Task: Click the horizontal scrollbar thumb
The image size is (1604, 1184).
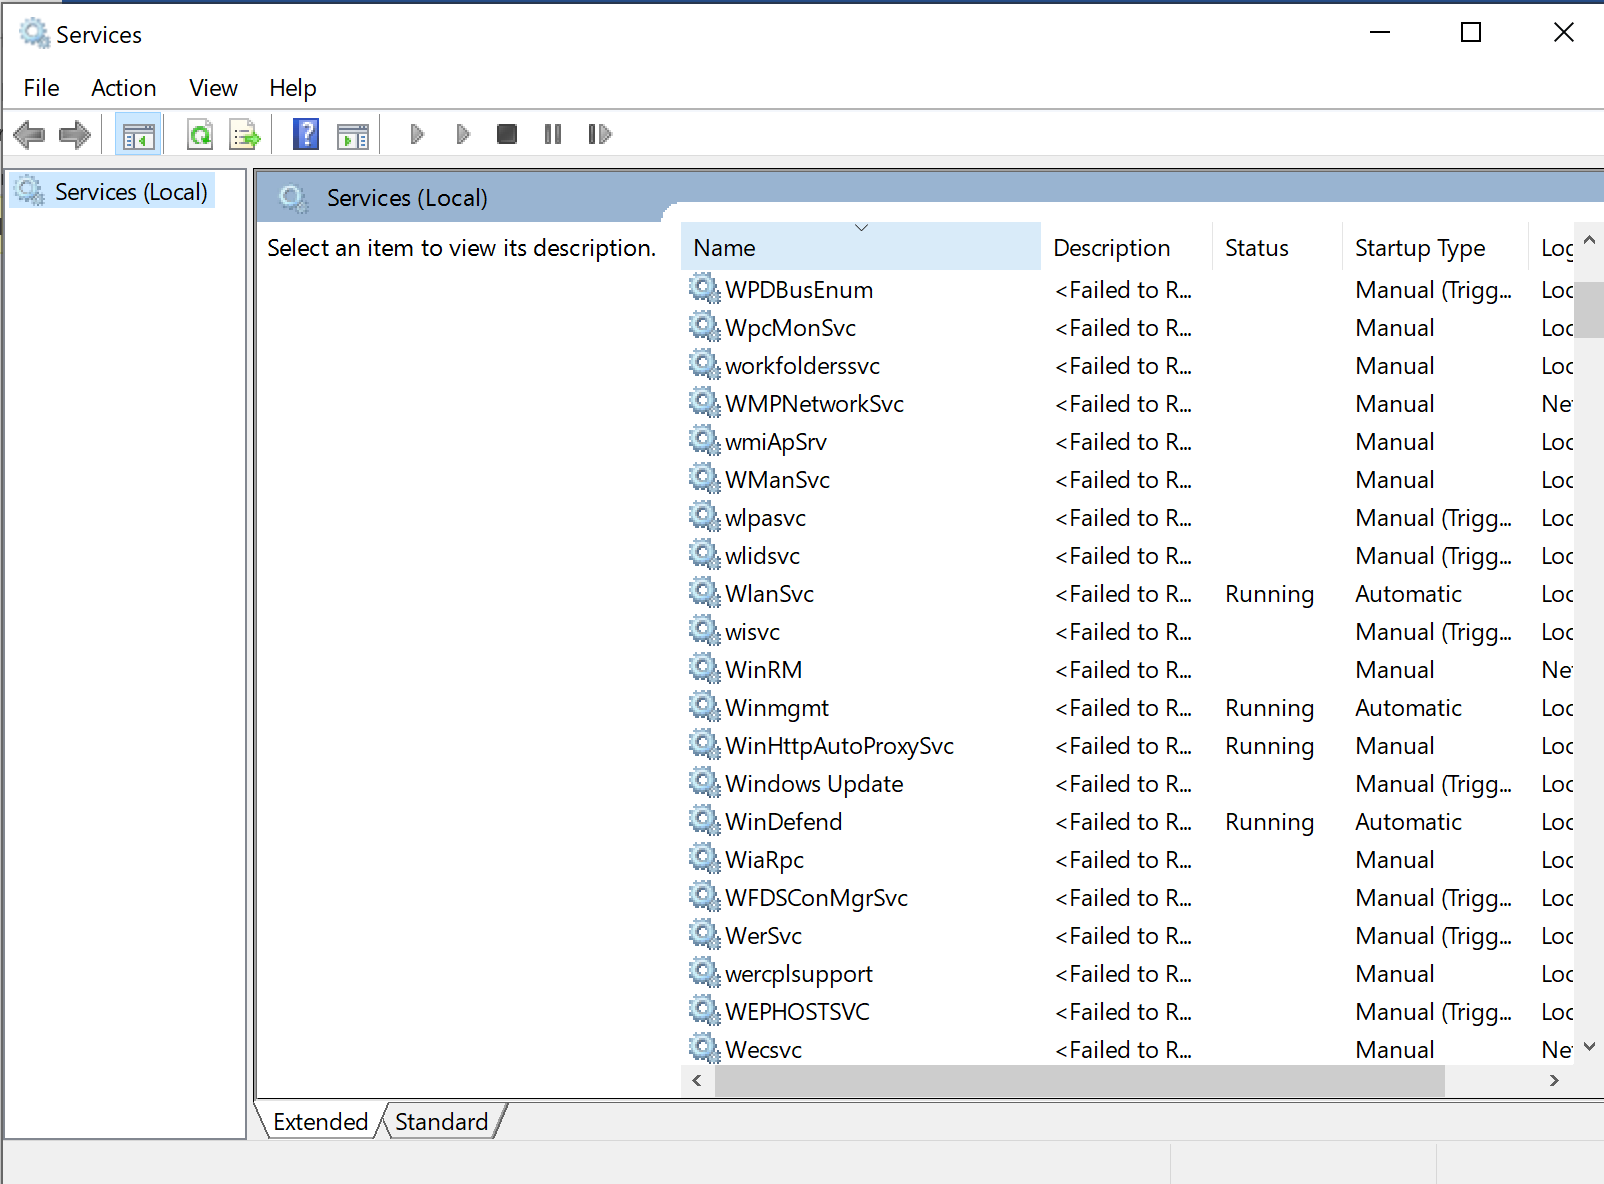Action: 1080,1080
